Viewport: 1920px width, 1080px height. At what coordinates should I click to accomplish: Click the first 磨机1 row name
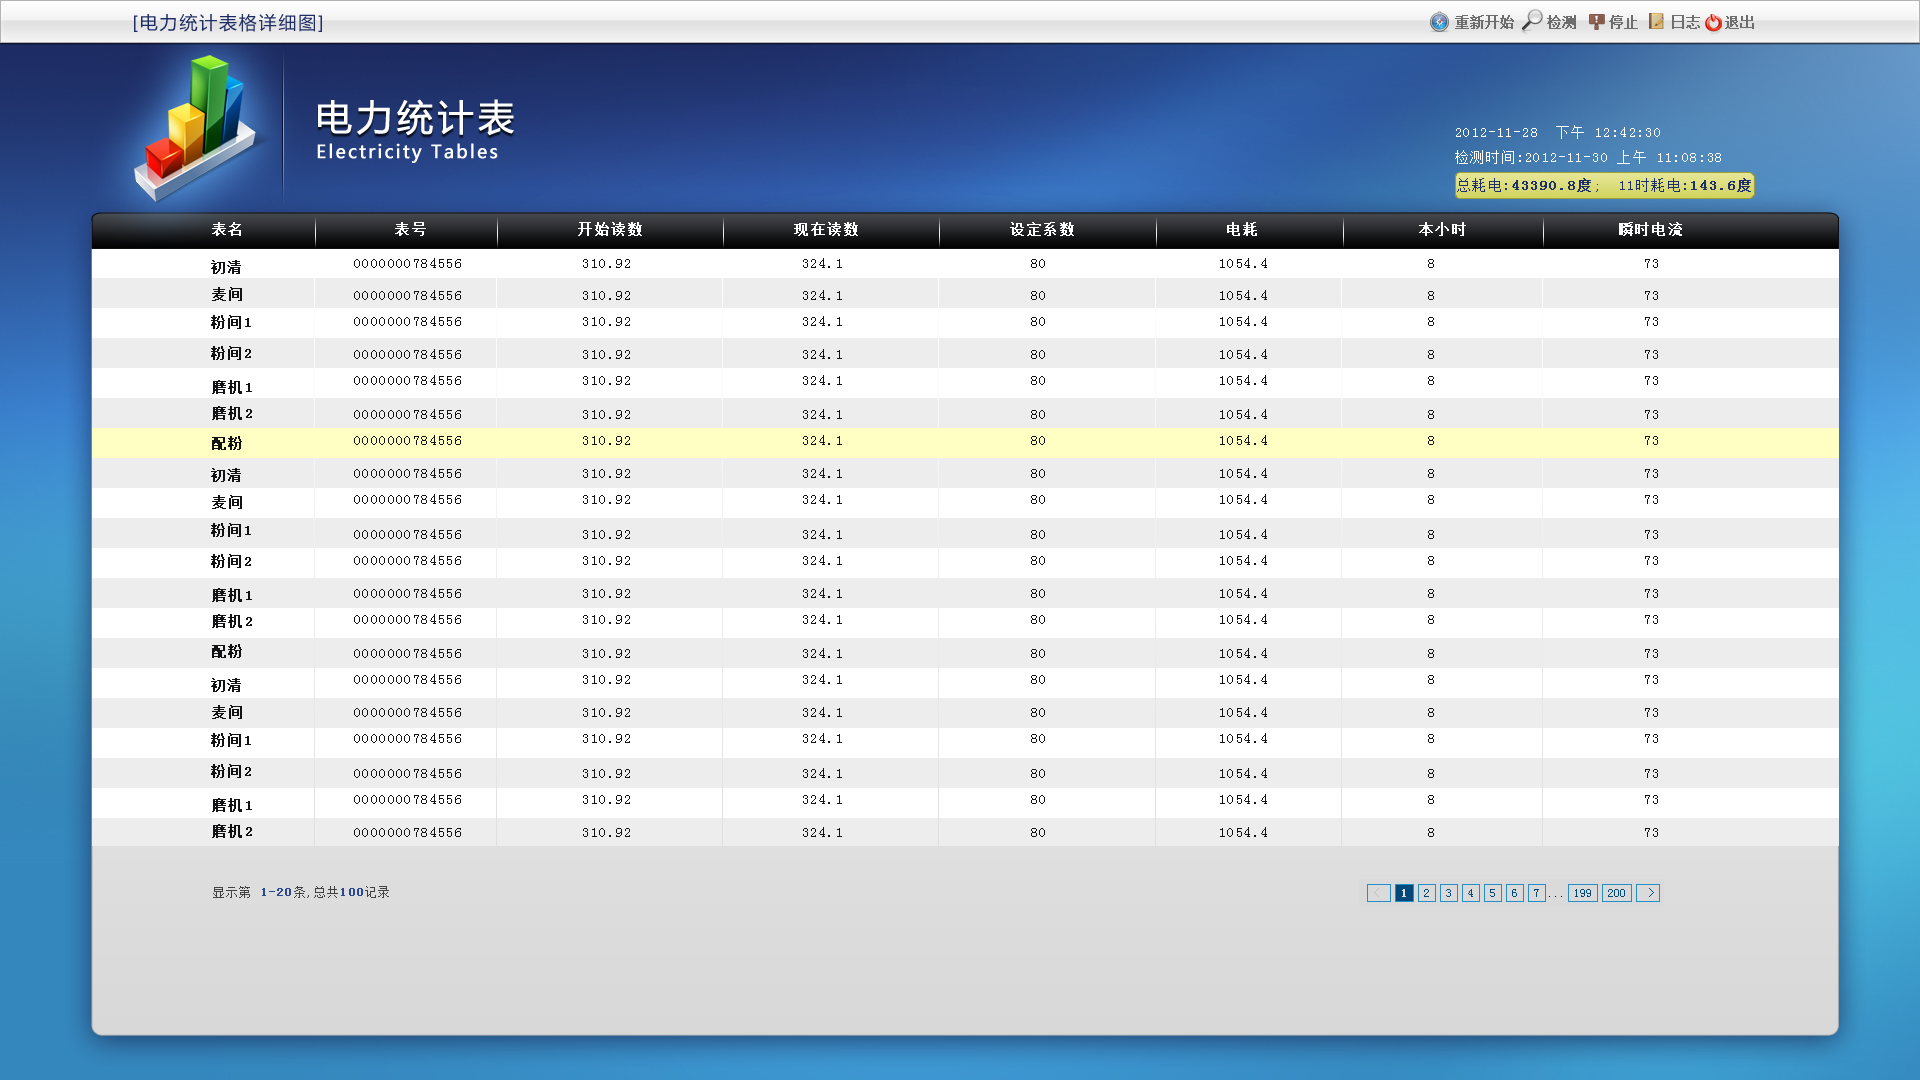tap(232, 387)
